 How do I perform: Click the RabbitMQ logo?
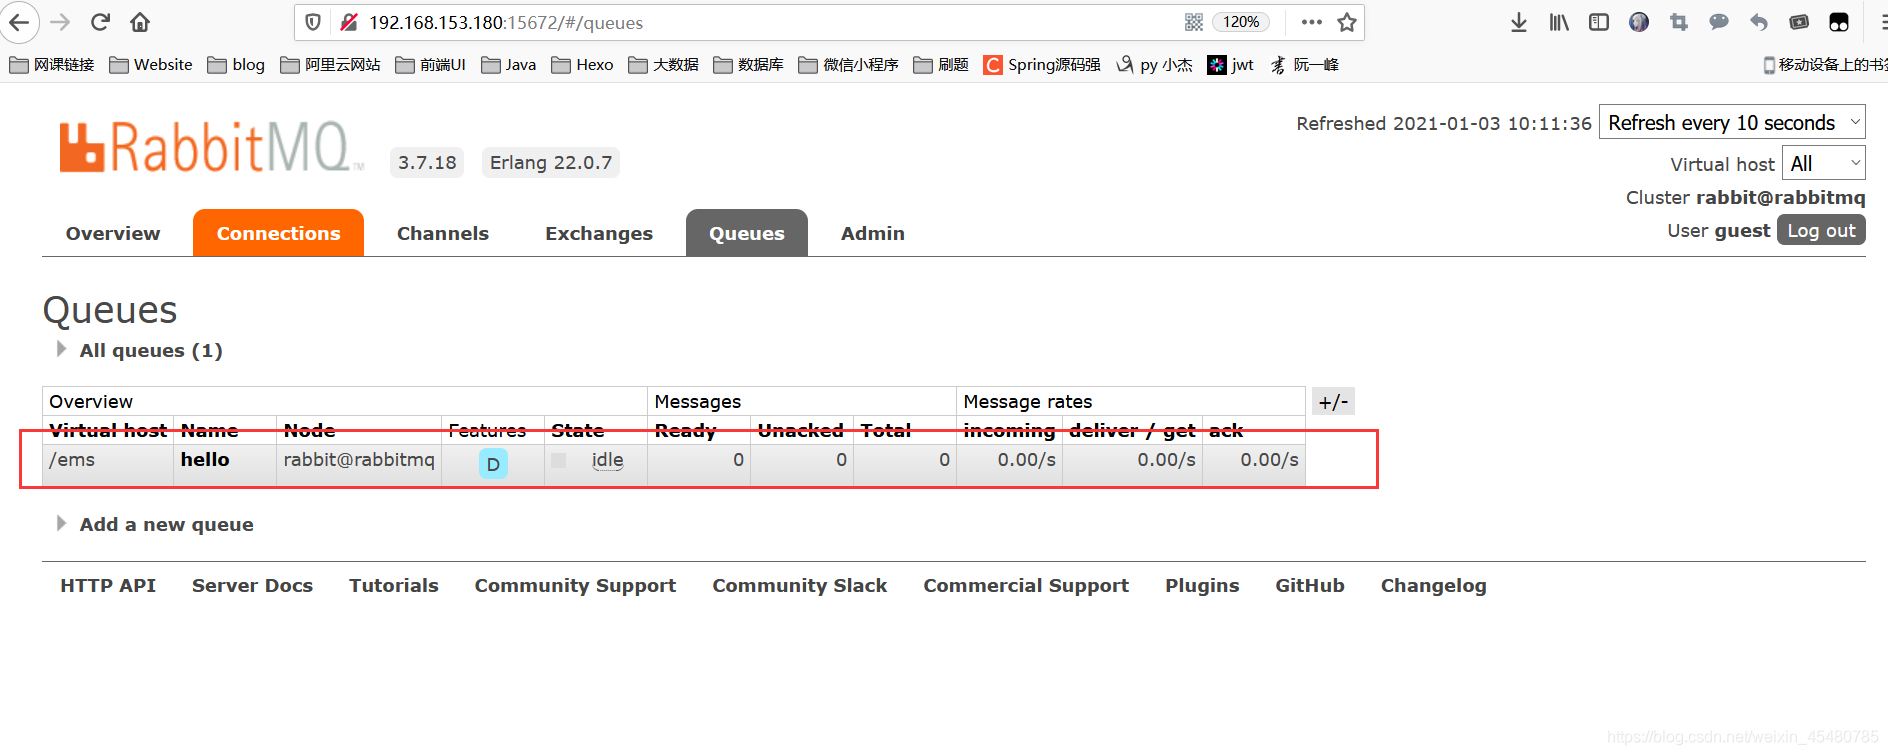210,147
